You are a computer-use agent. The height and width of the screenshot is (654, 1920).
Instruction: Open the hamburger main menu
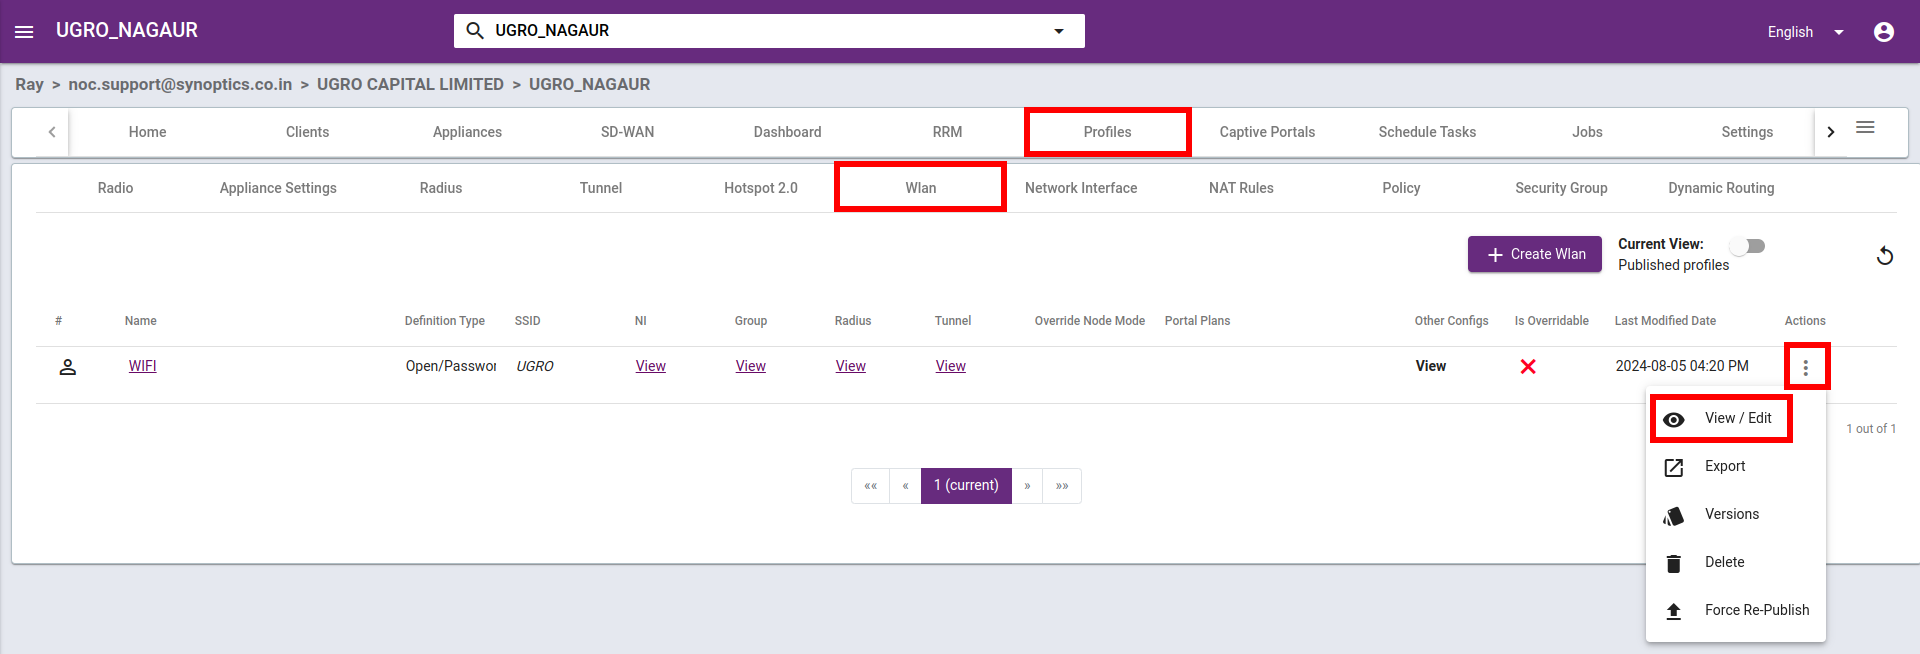point(24,32)
